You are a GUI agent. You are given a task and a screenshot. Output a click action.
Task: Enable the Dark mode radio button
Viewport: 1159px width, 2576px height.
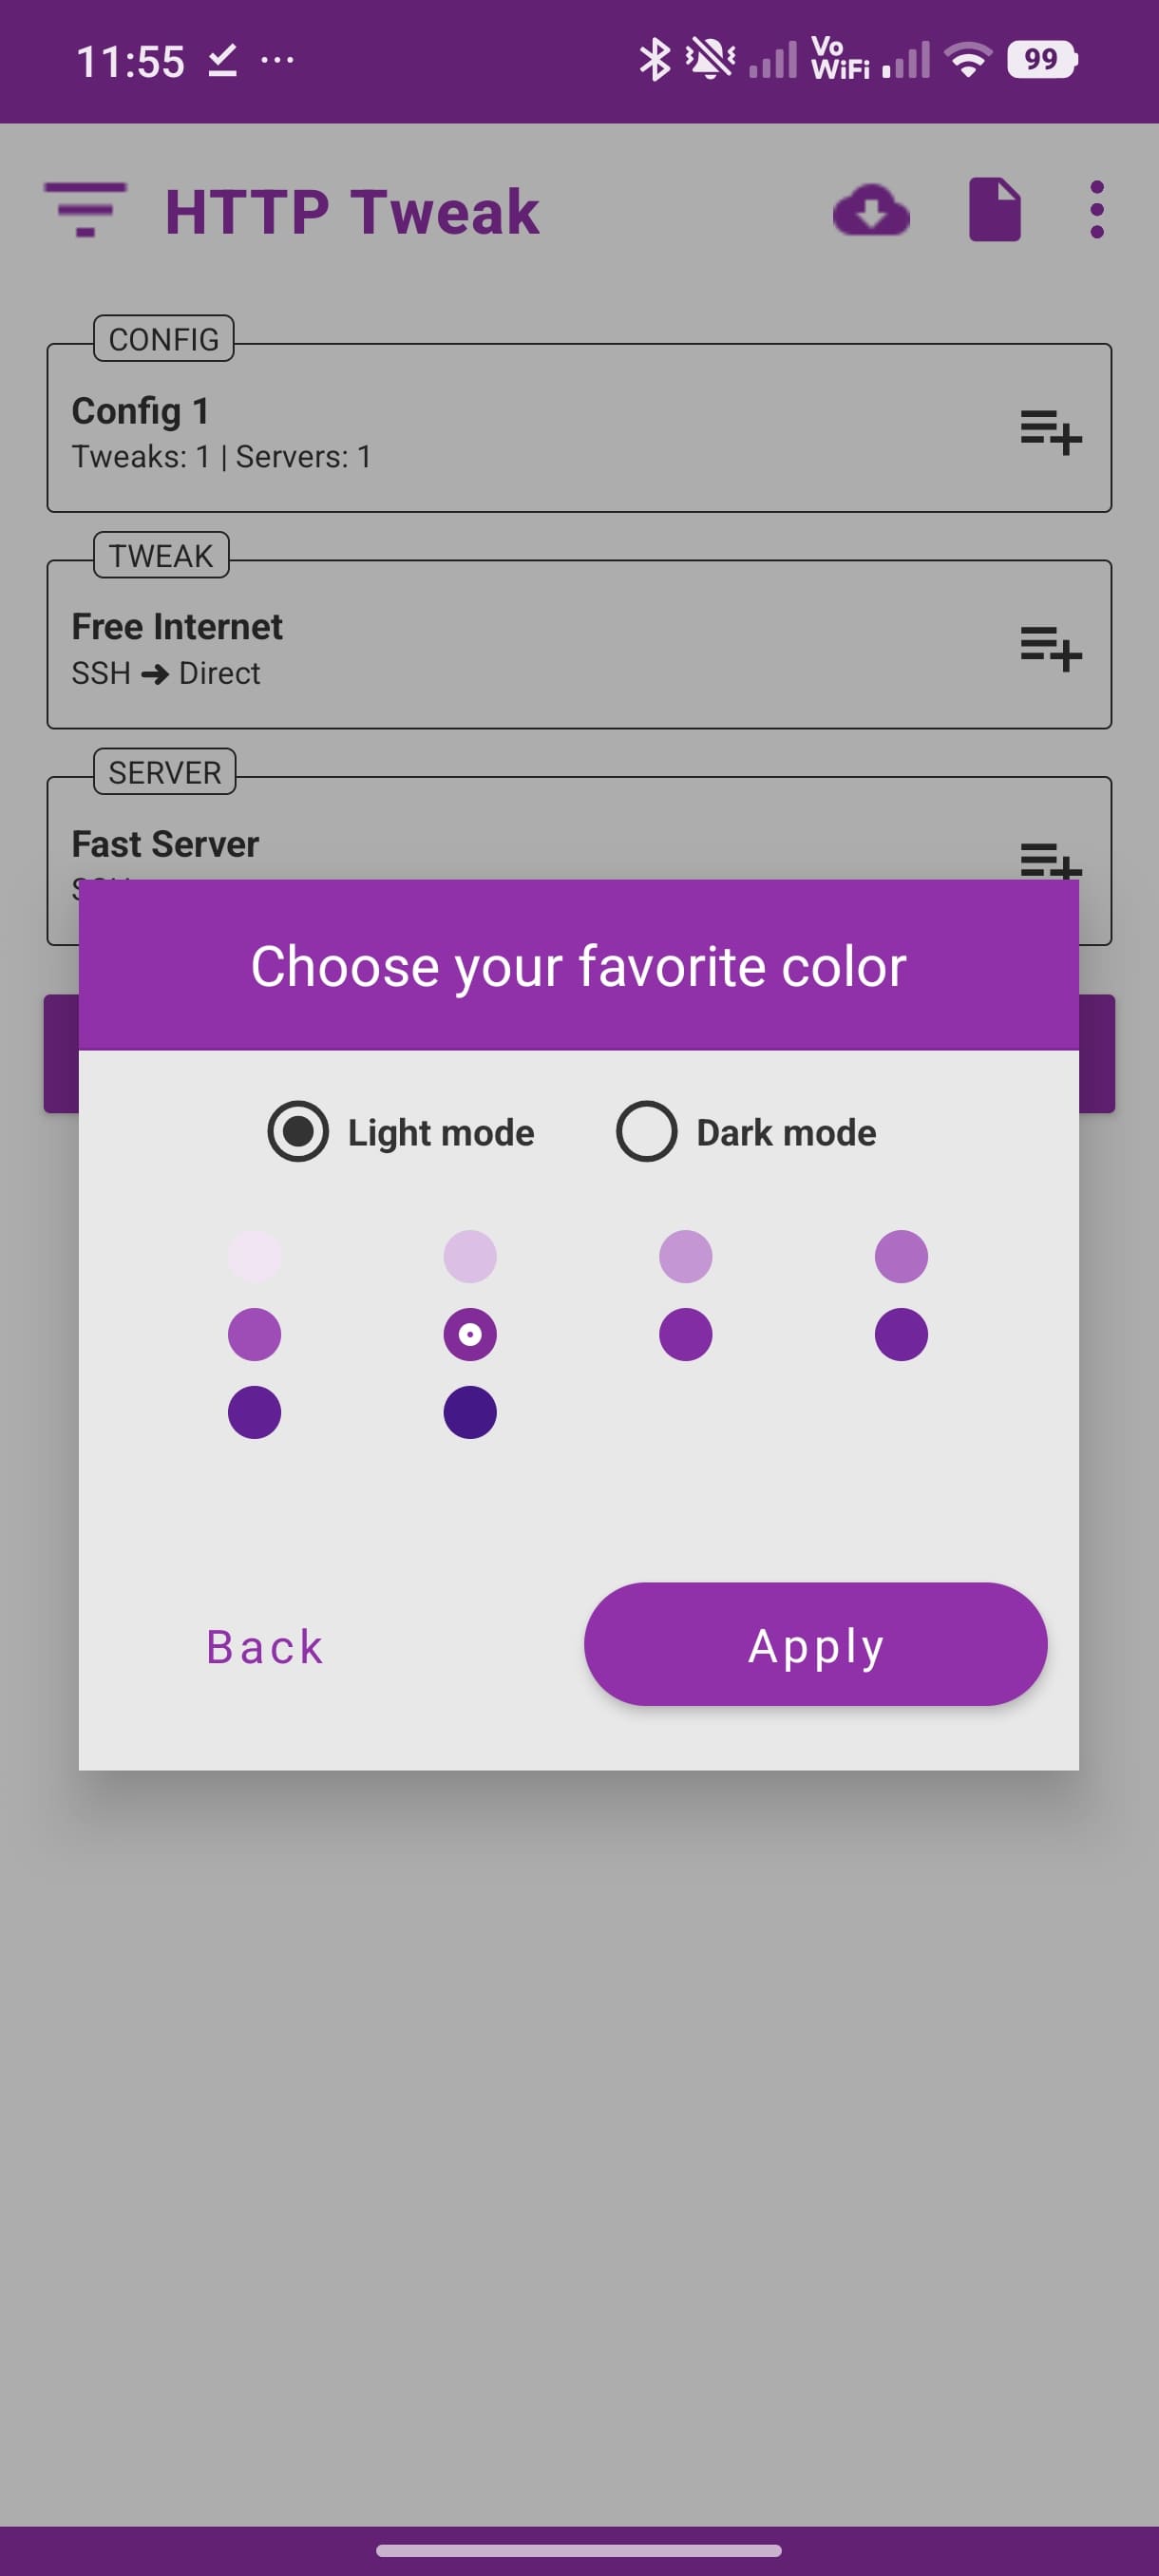pos(646,1132)
